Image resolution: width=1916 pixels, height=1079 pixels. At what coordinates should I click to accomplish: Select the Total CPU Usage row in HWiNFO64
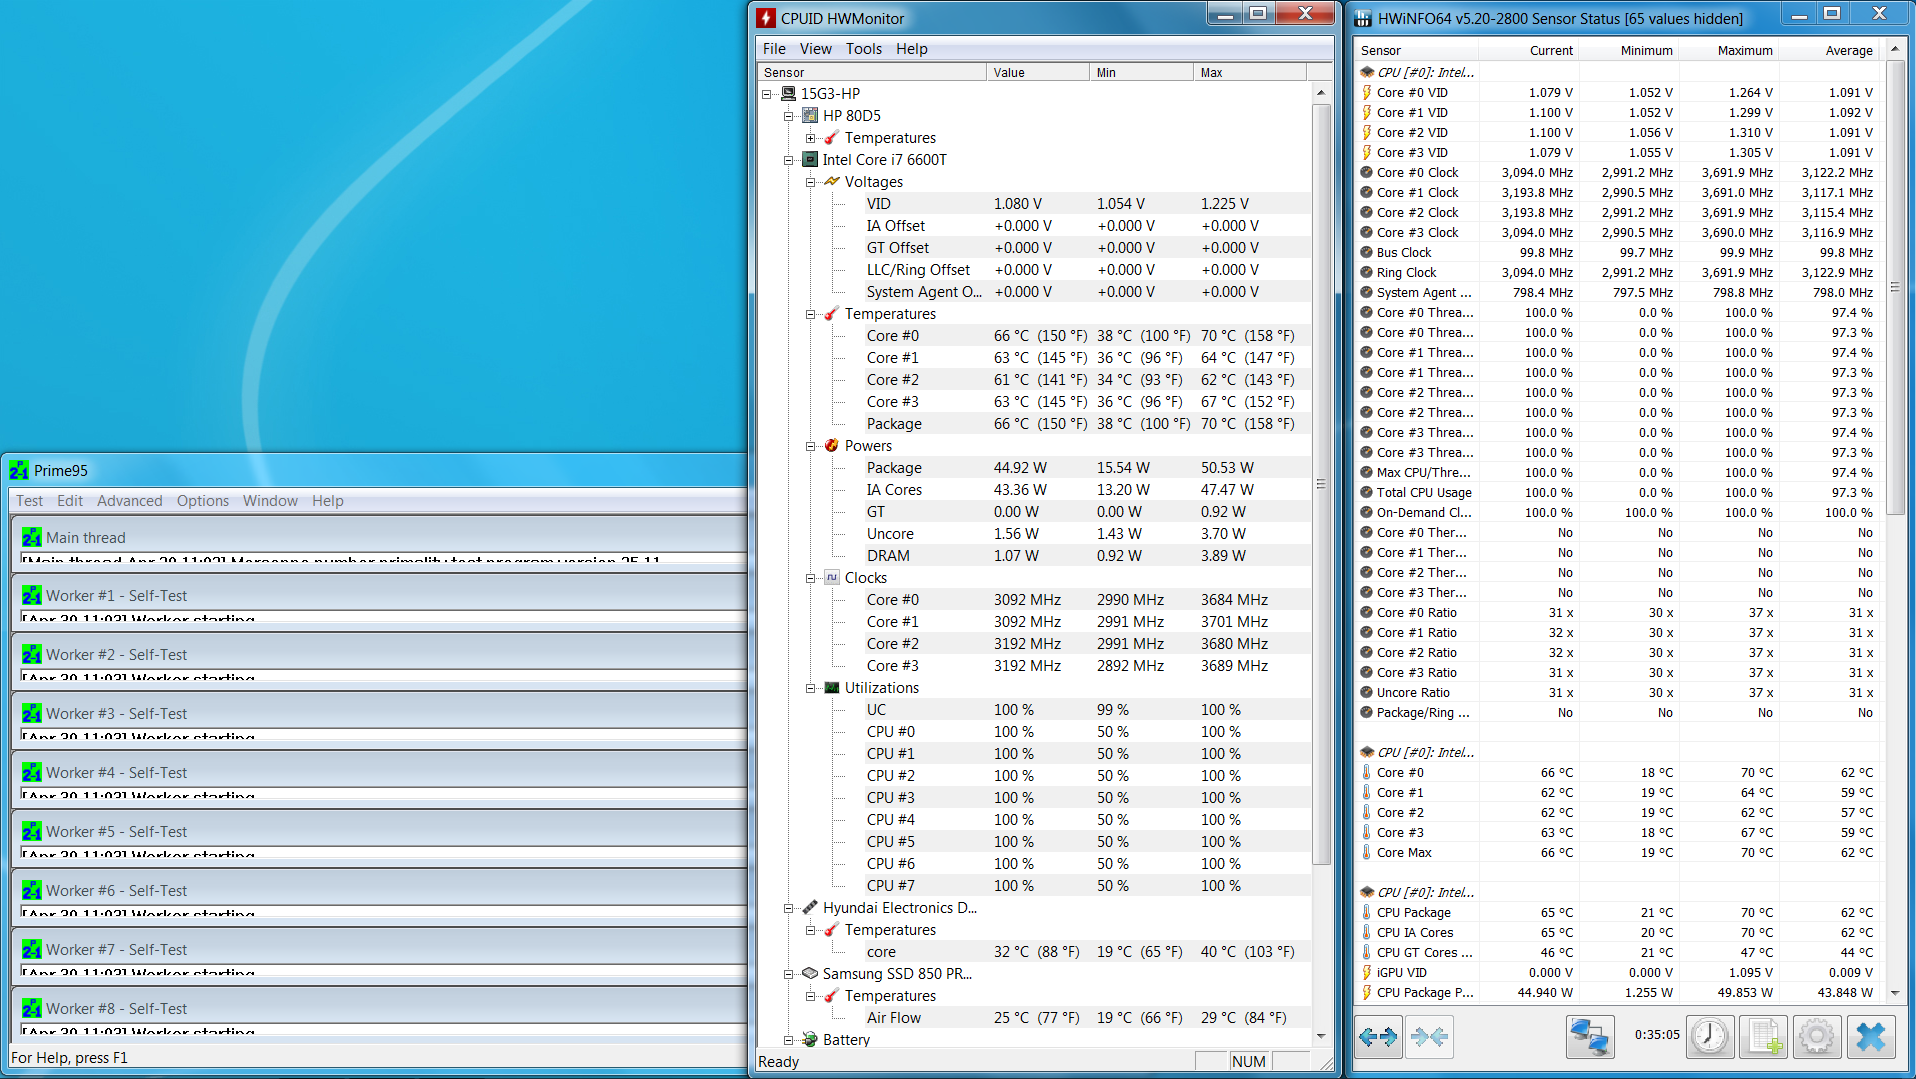[x=1619, y=492]
